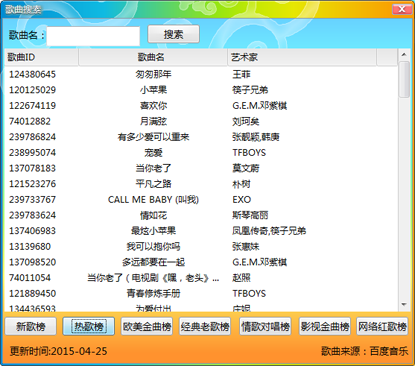
Task: Click artist 王菲
Action: pos(241,74)
